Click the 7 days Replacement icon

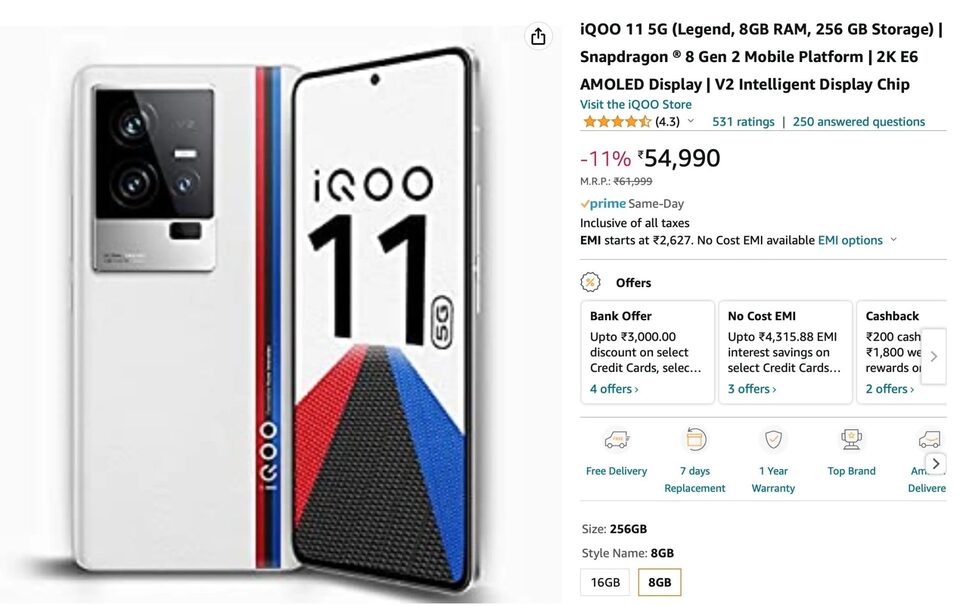tap(695, 440)
